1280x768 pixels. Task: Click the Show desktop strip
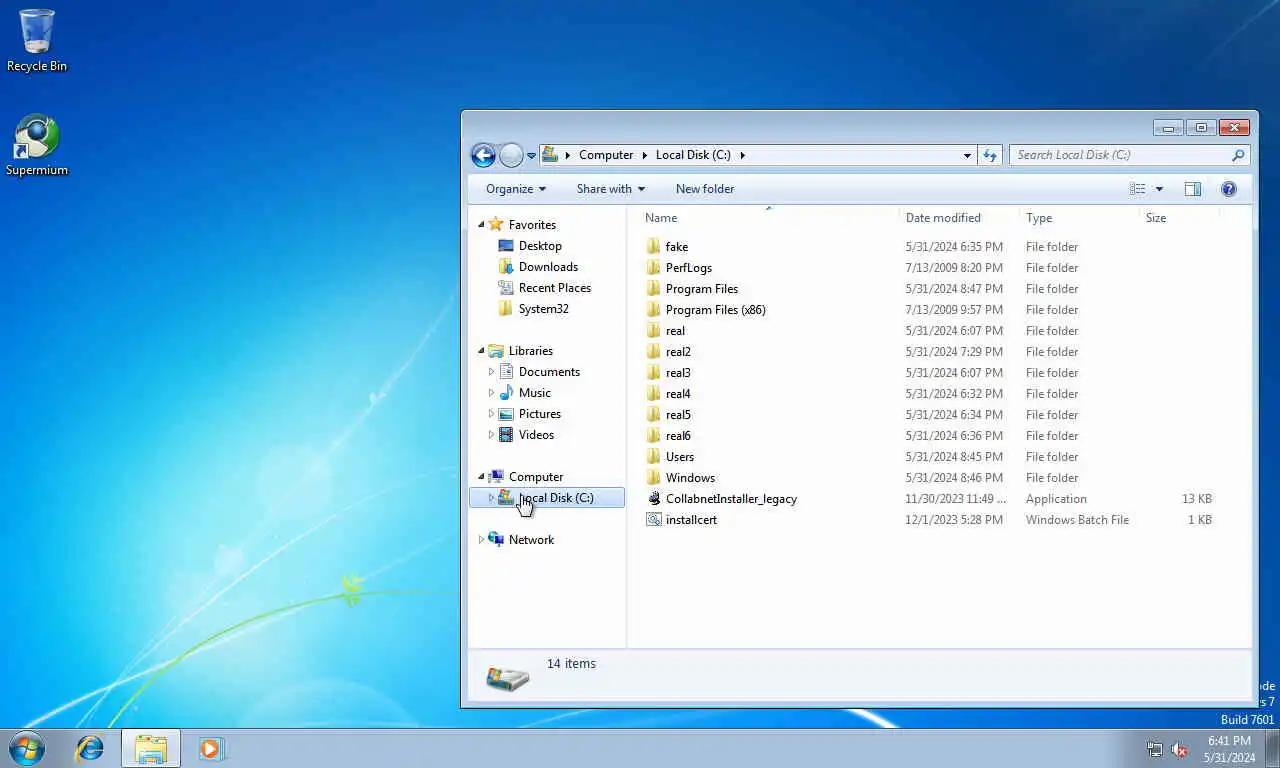tap(1272, 748)
